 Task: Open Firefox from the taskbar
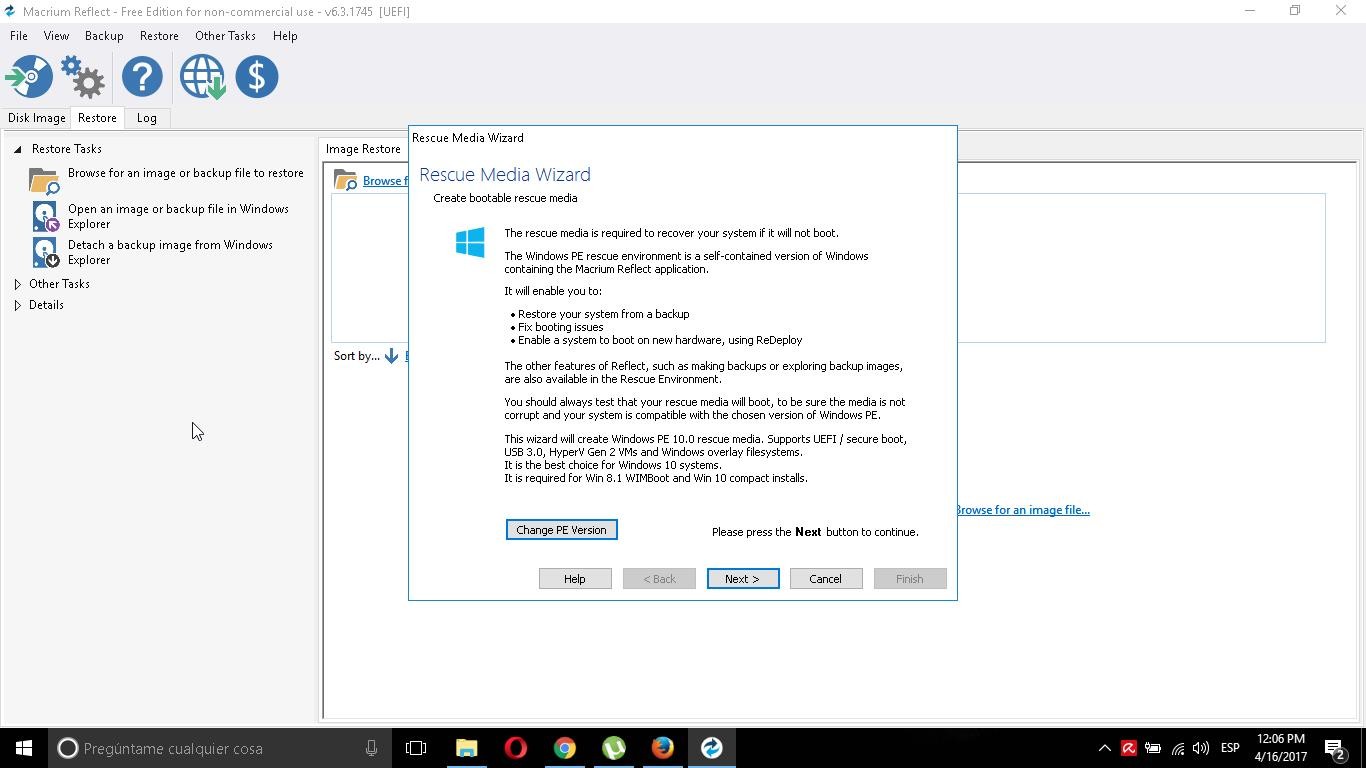coord(663,748)
